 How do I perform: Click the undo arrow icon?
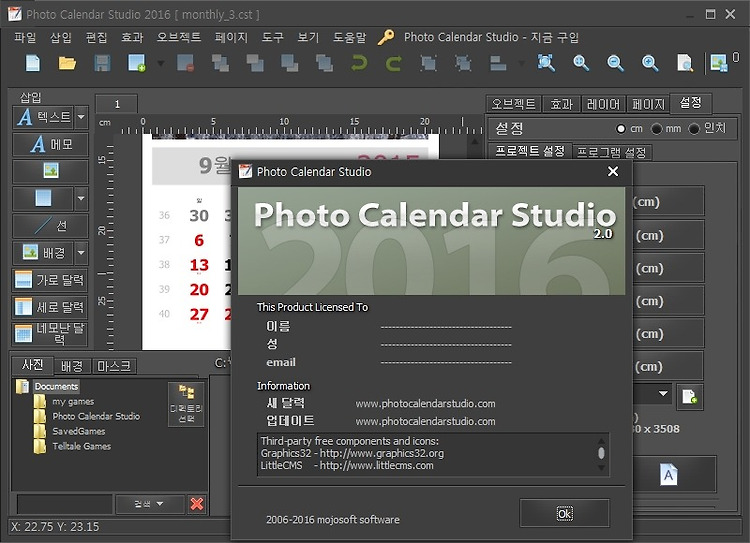pos(359,63)
